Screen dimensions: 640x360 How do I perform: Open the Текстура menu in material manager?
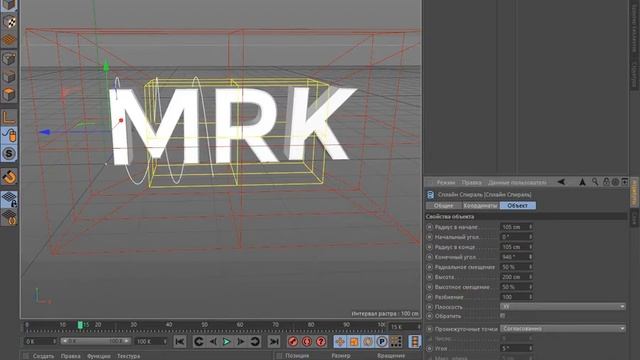(x=129, y=356)
